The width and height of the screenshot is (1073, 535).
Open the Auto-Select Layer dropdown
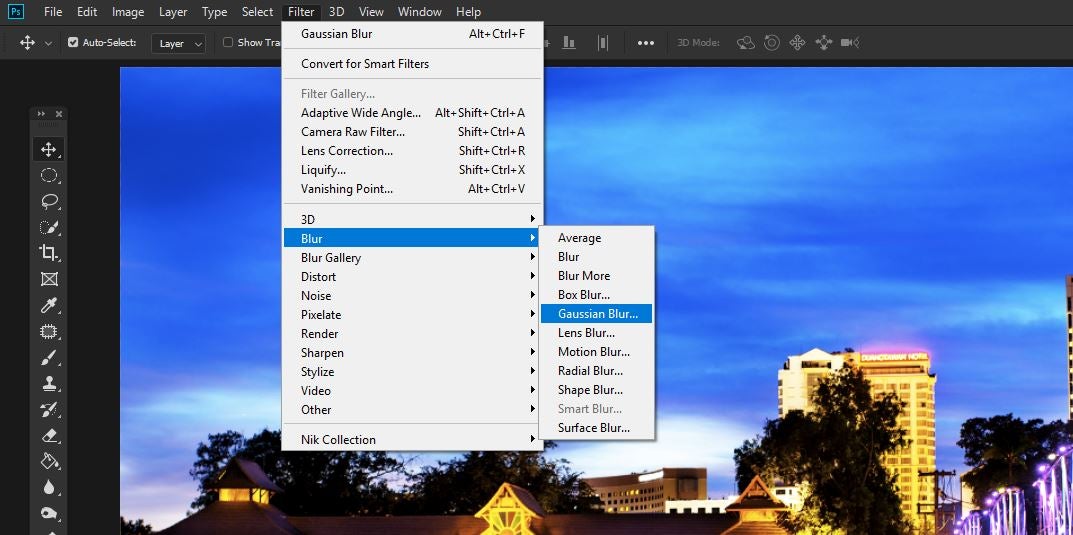click(179, 44)
